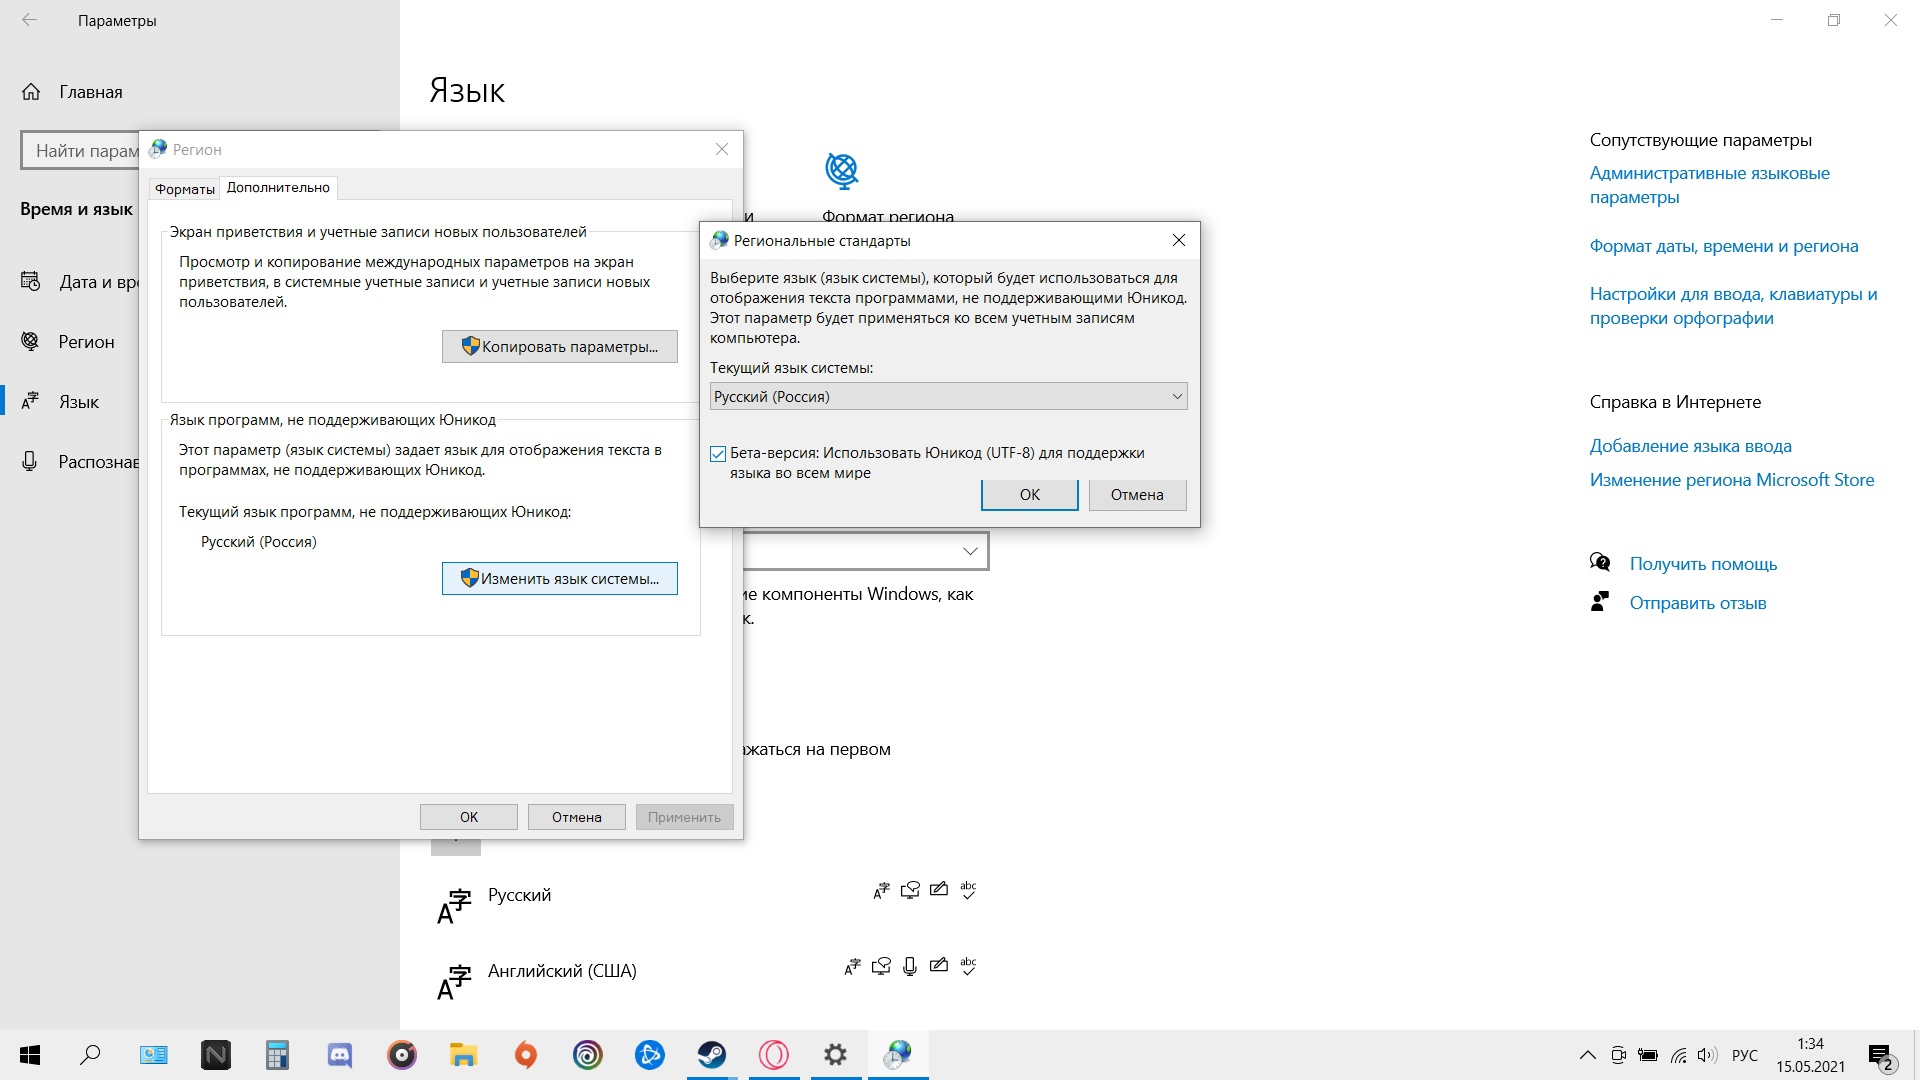Expand the dropdown behind the Region dialog
Screen dimensions: 1920x1080
866,551
